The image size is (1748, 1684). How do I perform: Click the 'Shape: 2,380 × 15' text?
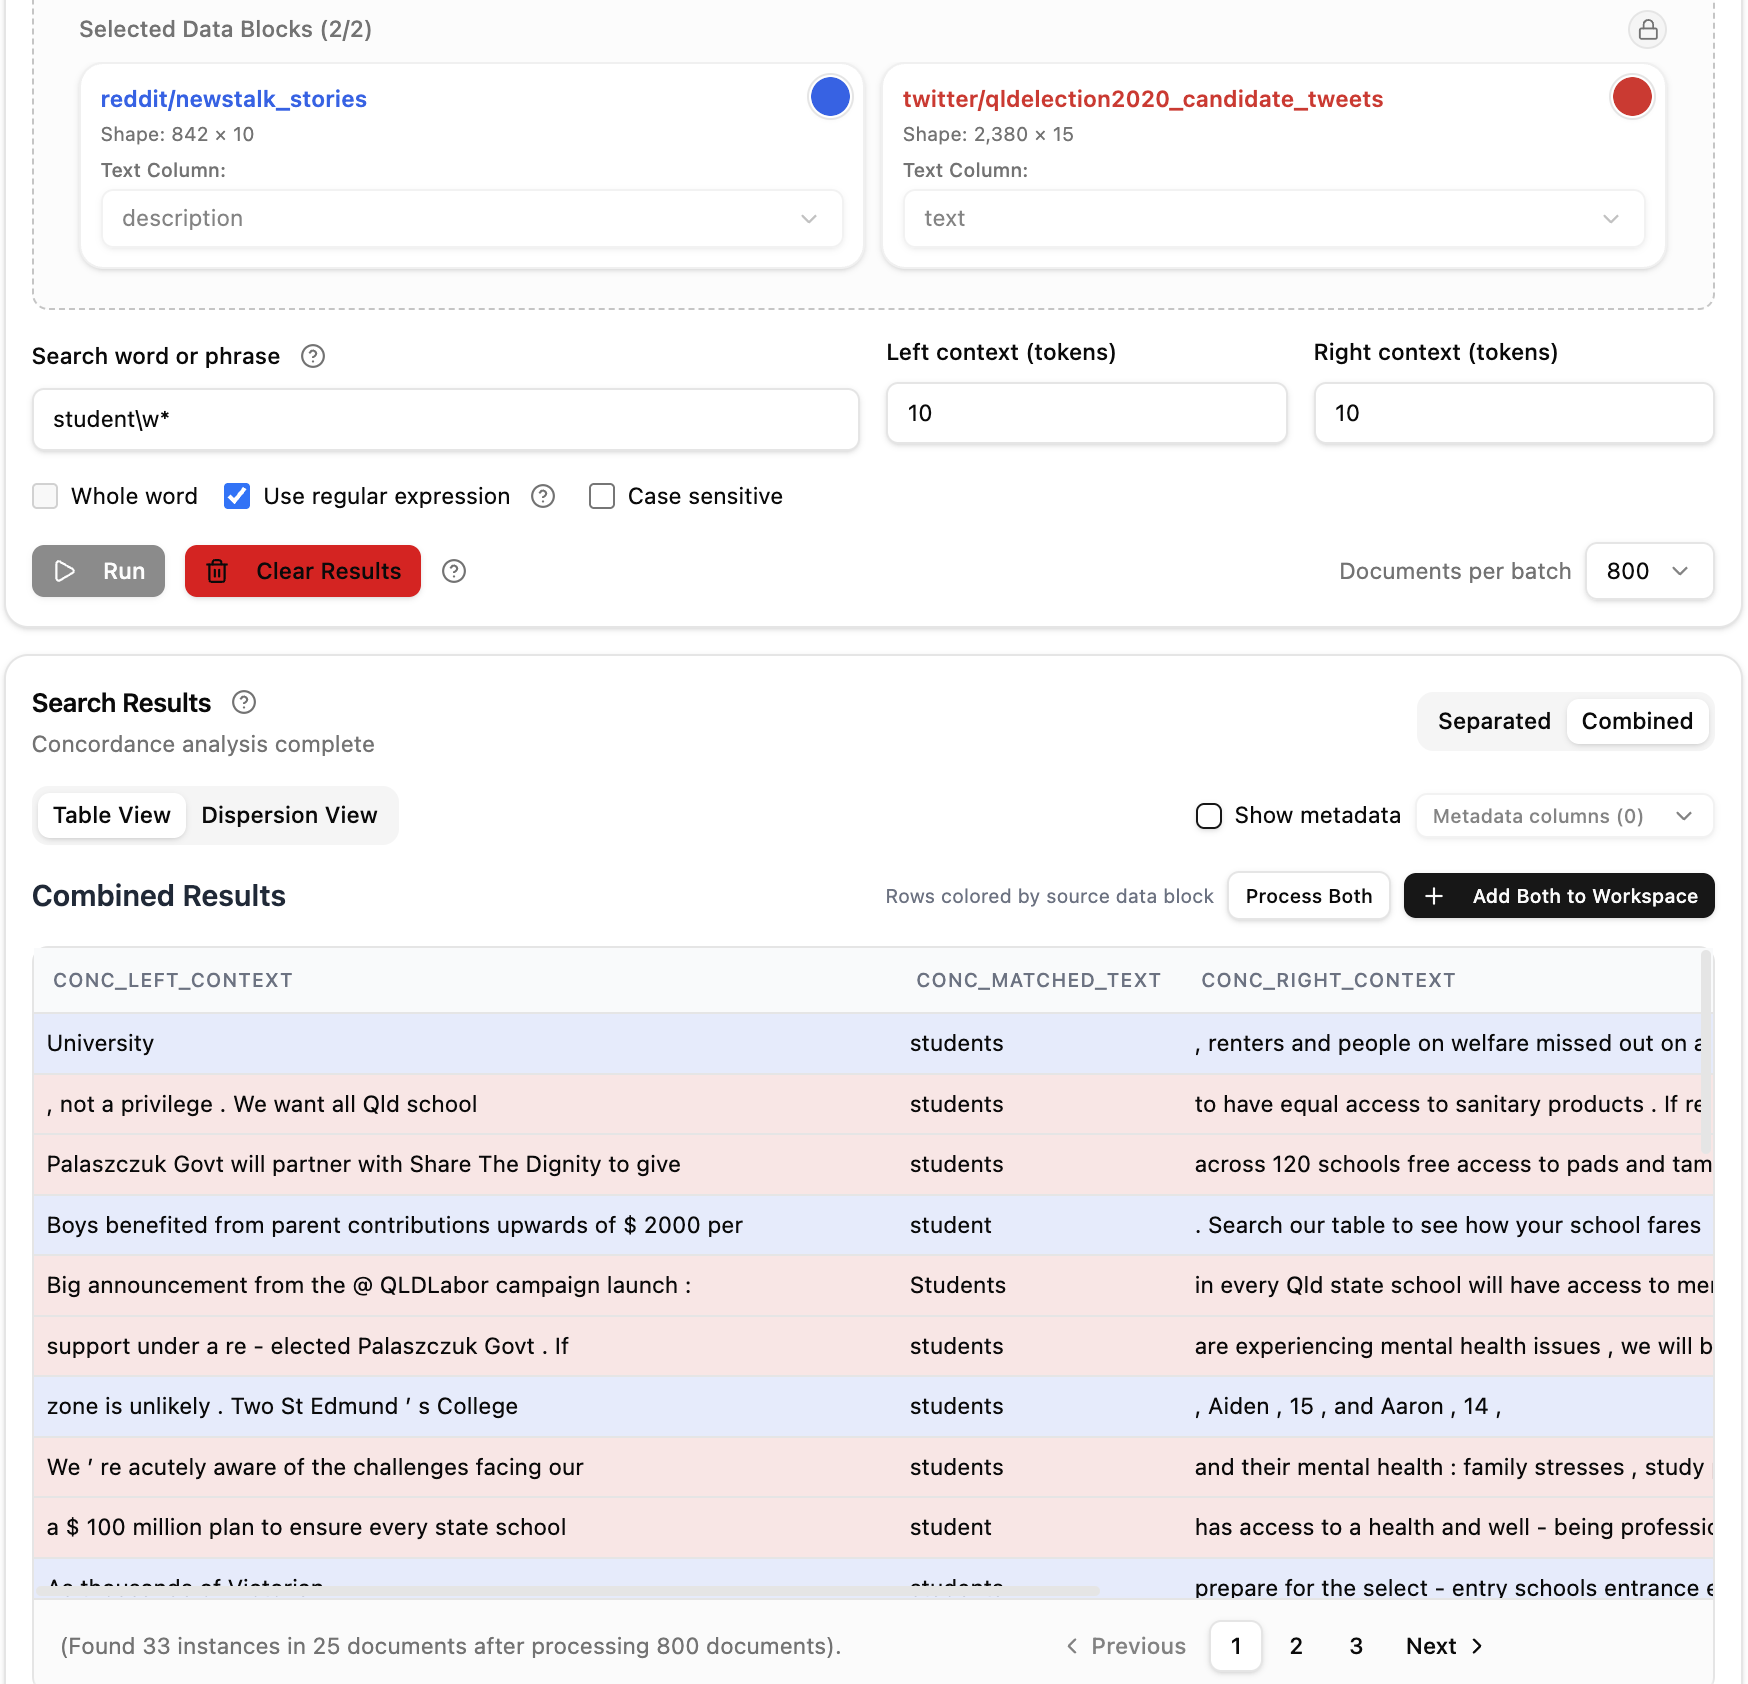(x=988, y=134)
